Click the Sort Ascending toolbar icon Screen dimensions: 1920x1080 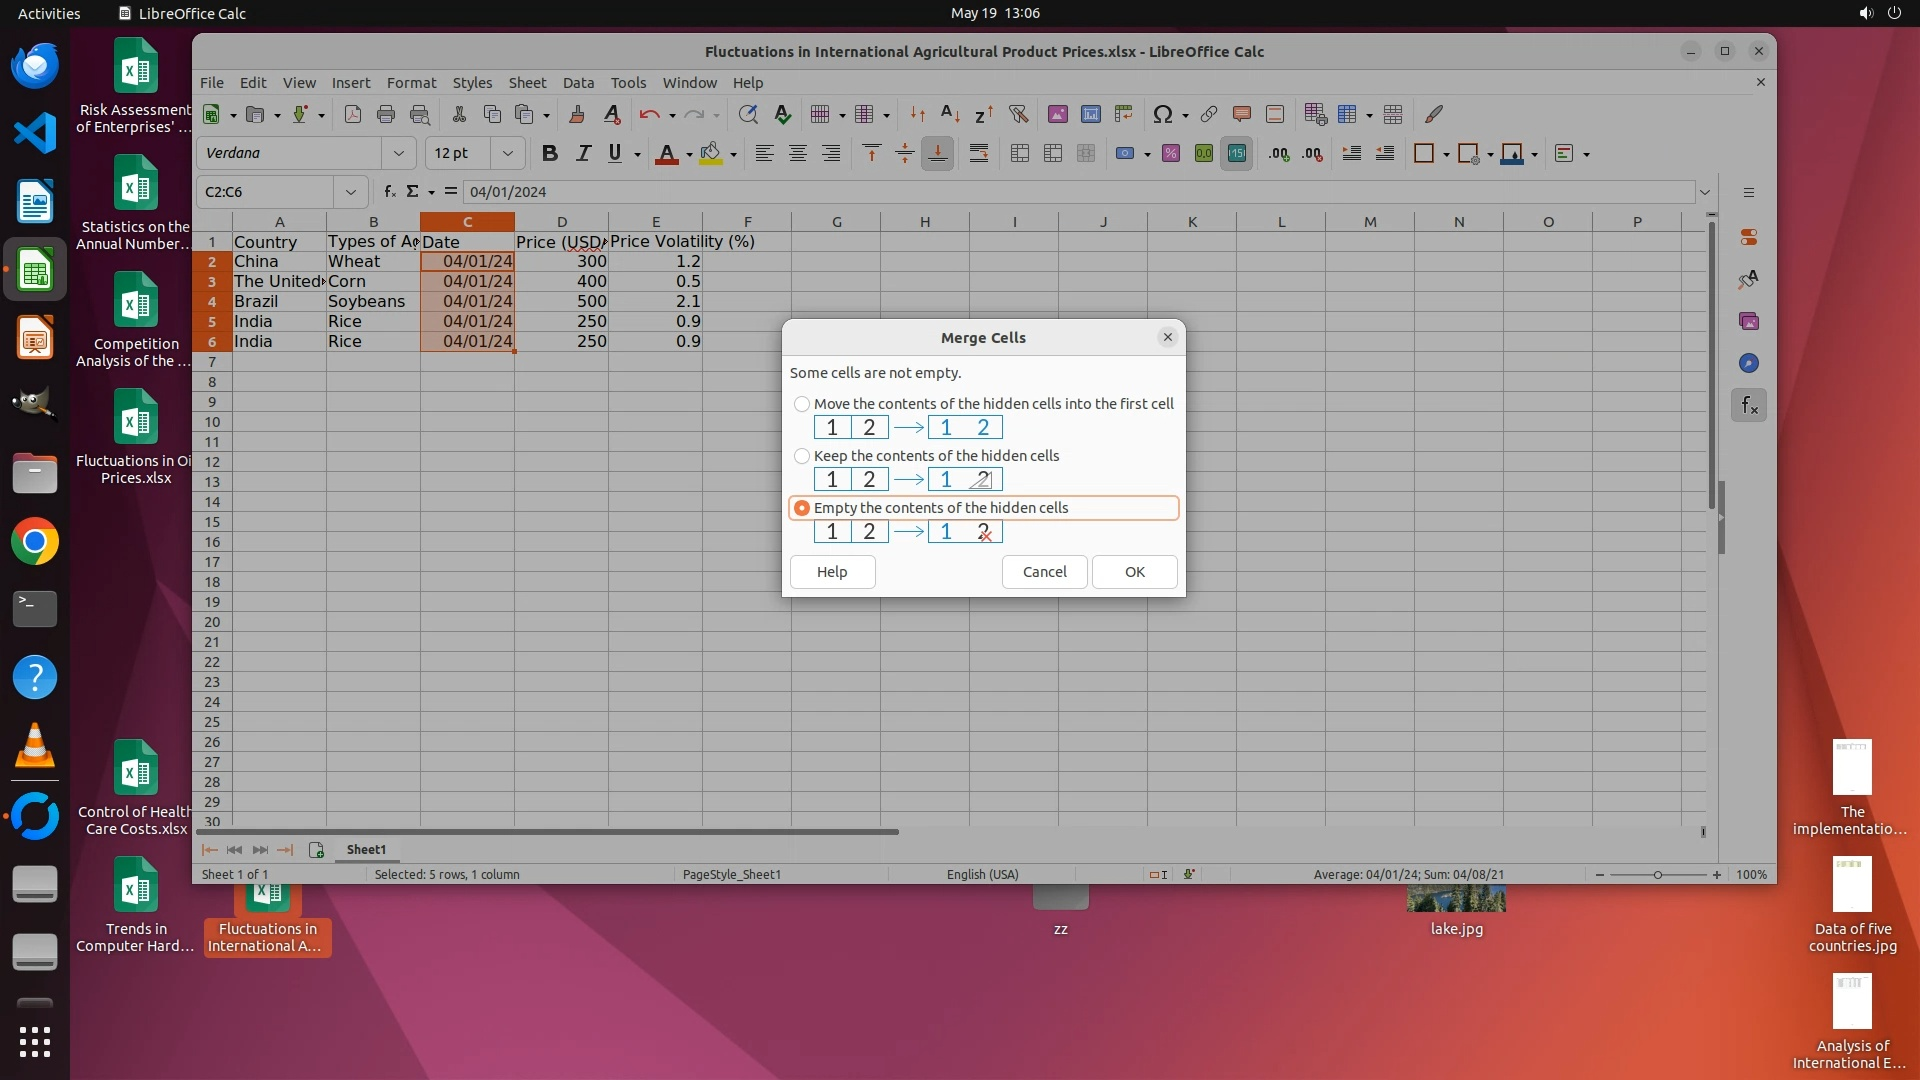(950, 115)
